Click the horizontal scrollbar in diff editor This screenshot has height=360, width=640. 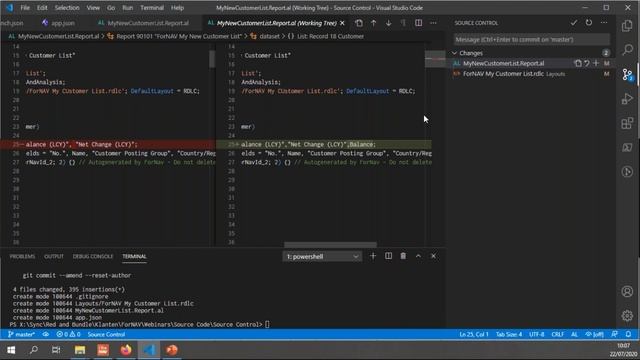330,245
